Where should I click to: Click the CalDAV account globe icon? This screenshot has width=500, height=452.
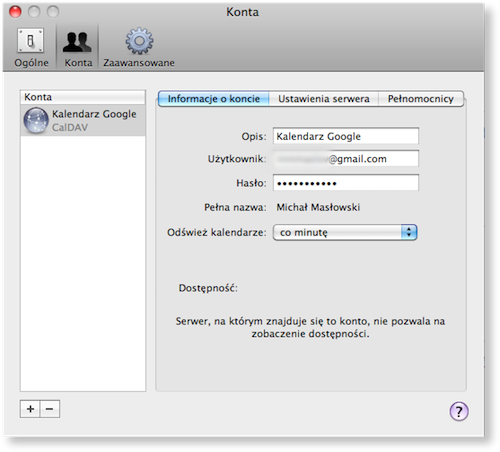pyautogui.click(x=36, y=120)
